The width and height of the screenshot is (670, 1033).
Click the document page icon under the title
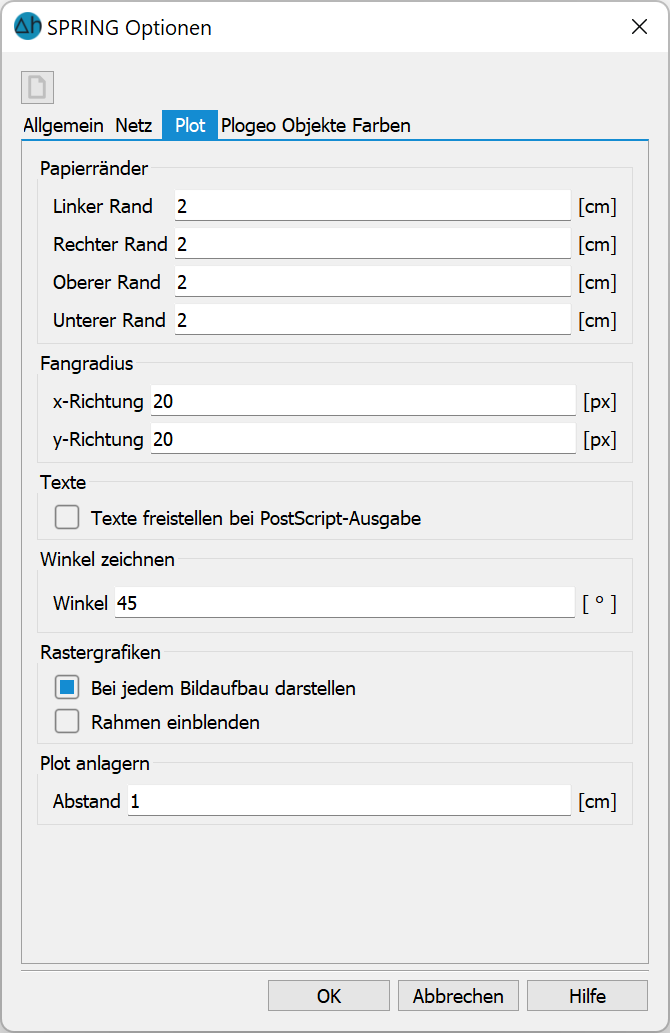coord(37,87)
